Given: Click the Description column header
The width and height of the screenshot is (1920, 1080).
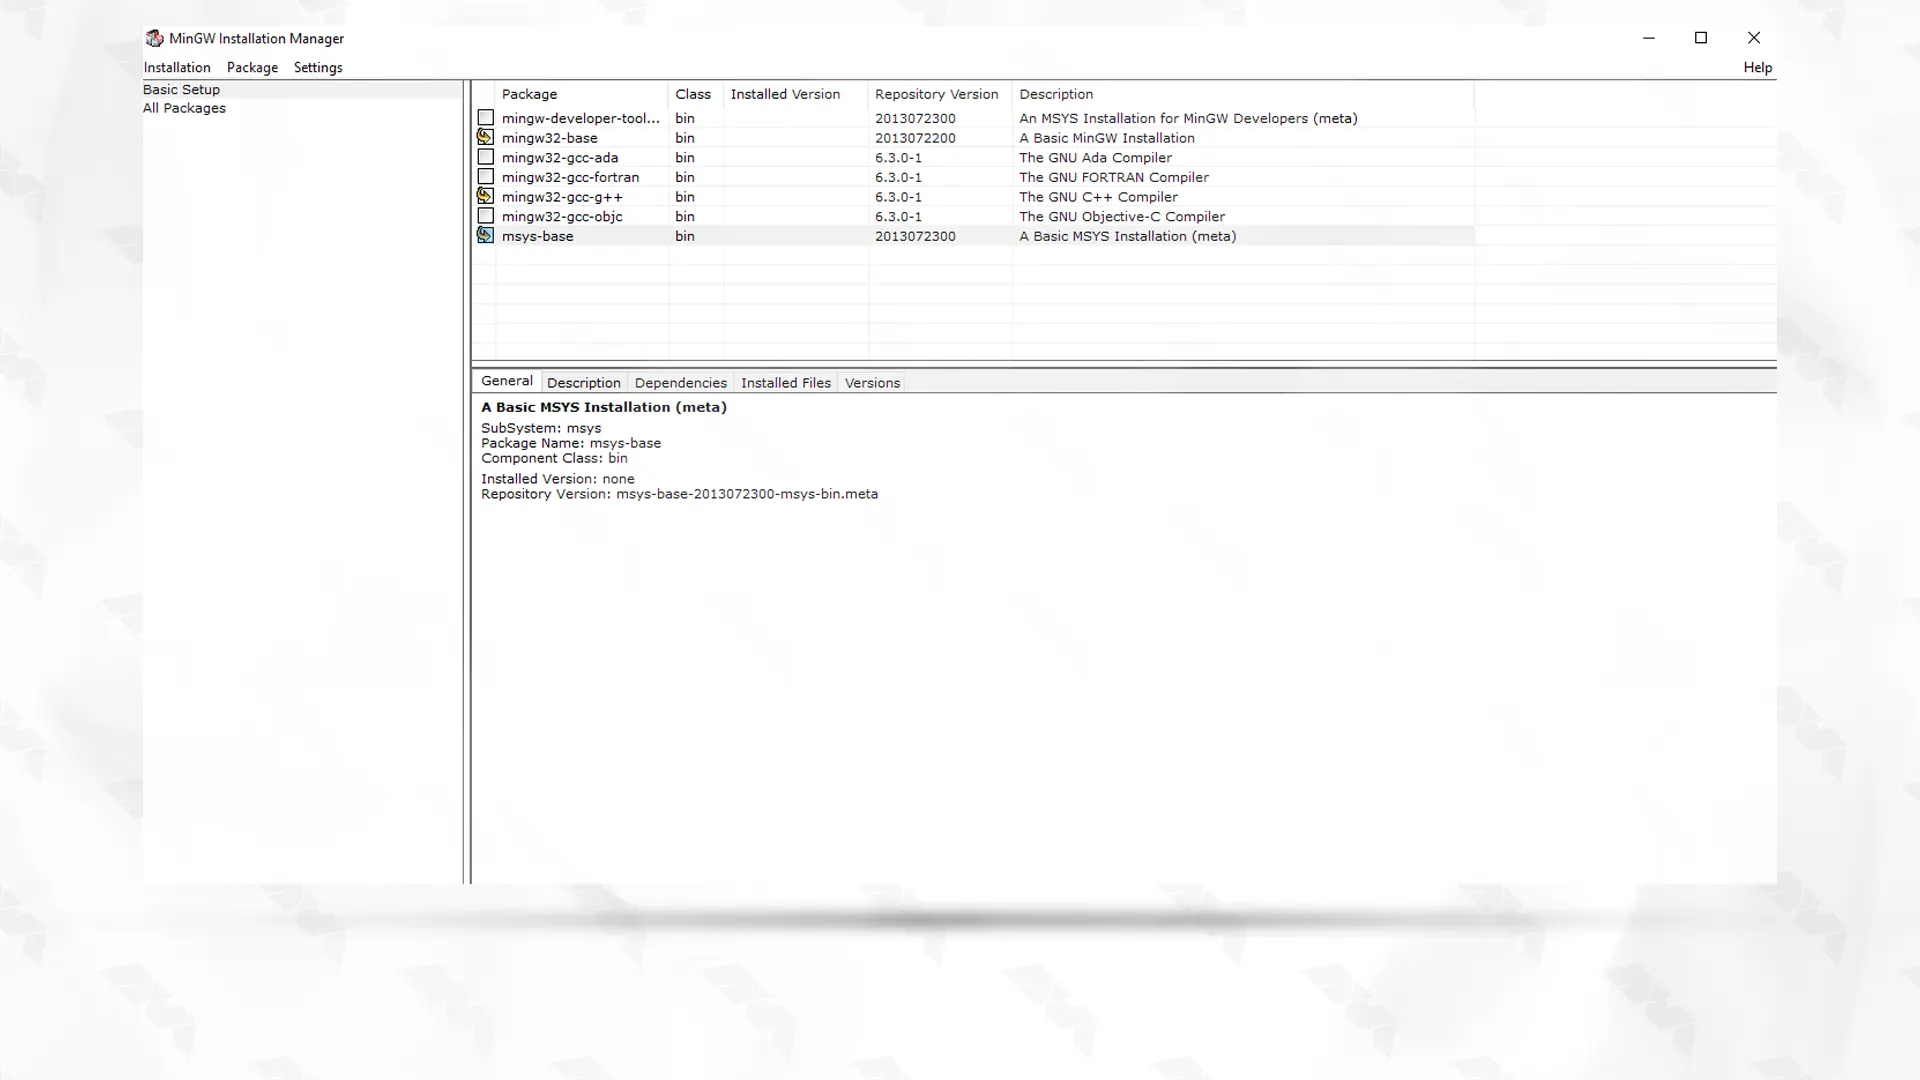Looking at the screenshot, I should (1243, 94).
